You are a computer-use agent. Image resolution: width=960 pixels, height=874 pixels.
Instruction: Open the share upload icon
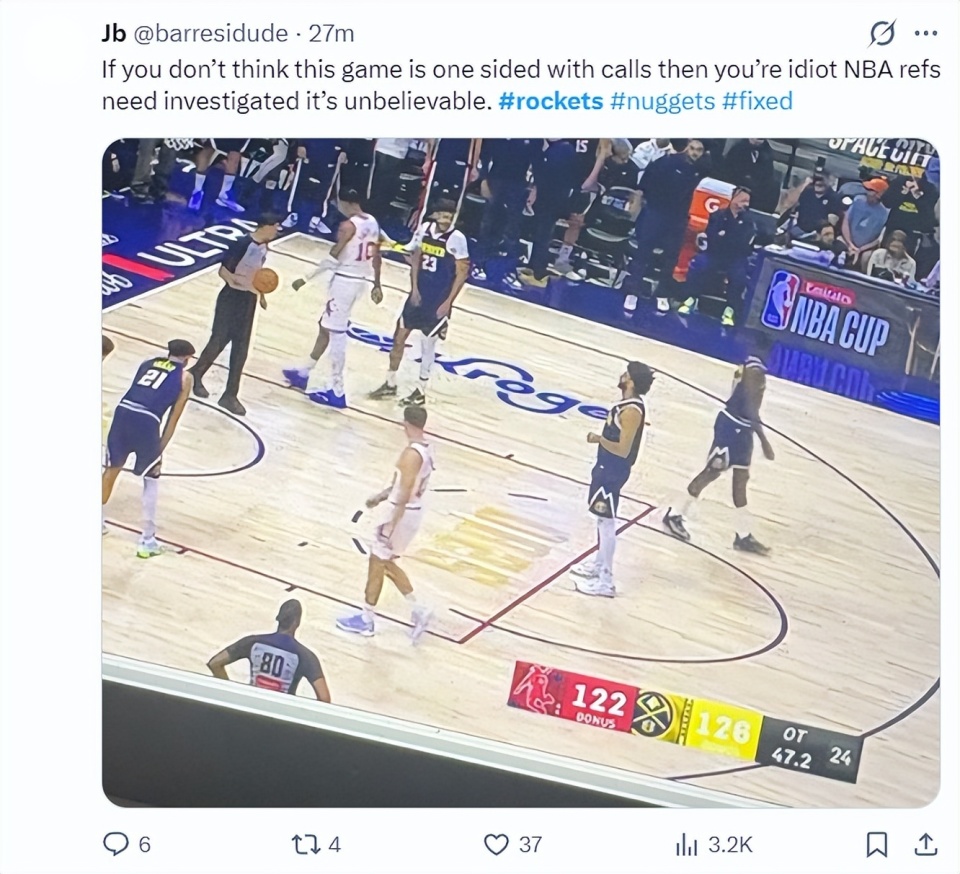926,845
